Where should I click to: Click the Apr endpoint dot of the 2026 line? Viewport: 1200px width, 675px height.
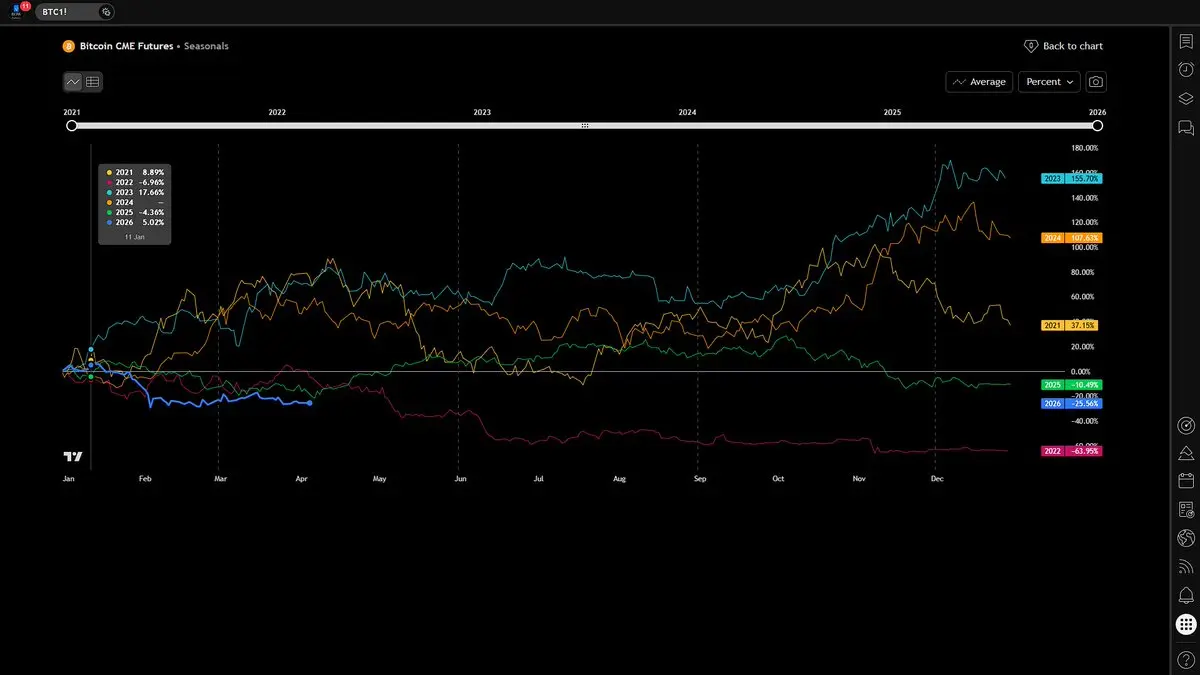310,403
